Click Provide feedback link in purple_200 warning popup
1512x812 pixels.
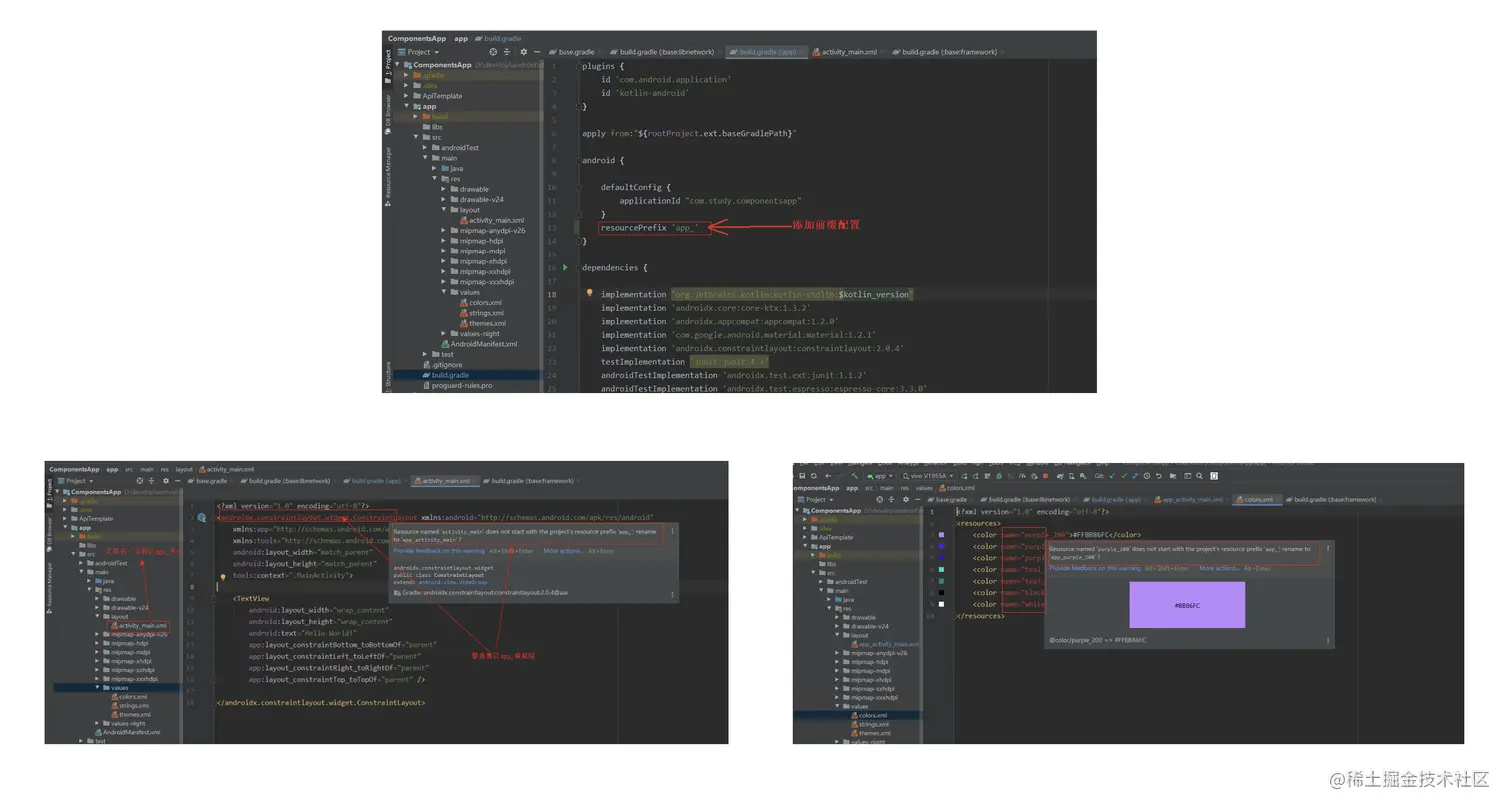(1095, 568)
